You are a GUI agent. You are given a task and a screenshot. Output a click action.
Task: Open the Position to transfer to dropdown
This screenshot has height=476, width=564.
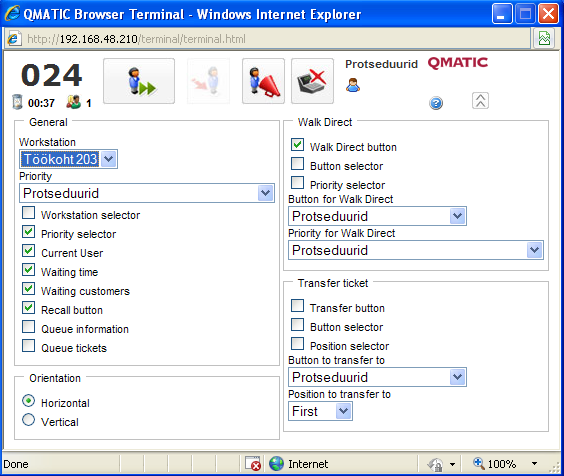tap(320, 411)
